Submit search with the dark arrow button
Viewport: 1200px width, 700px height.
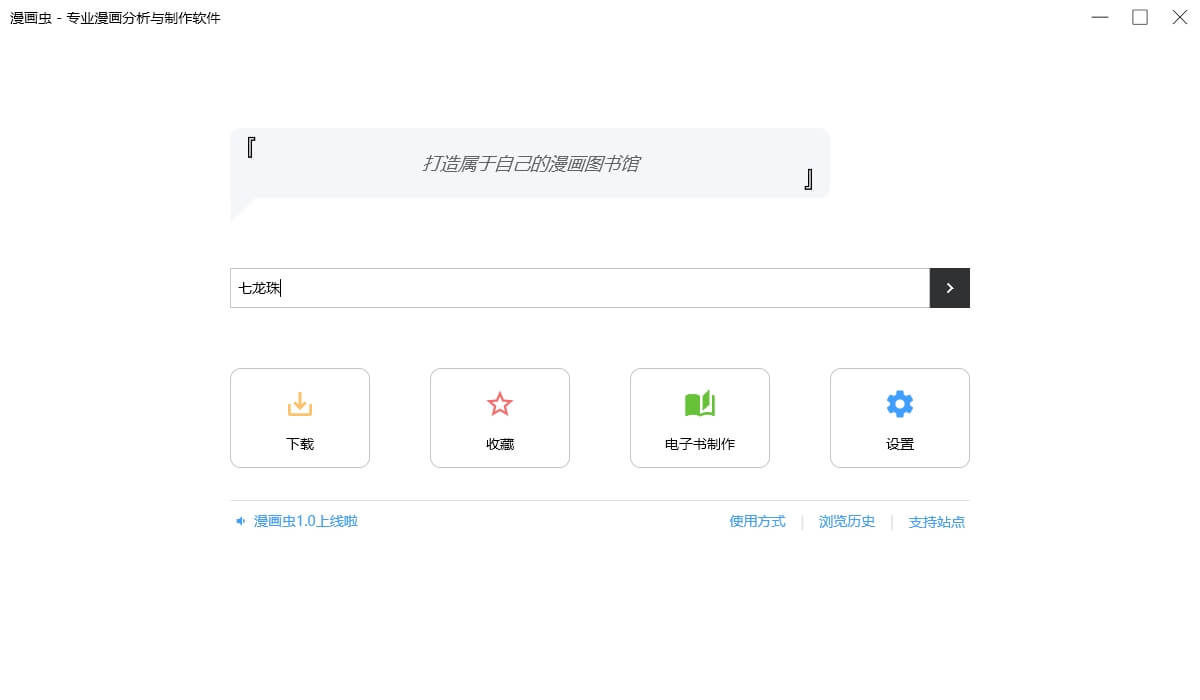(950, 288)
